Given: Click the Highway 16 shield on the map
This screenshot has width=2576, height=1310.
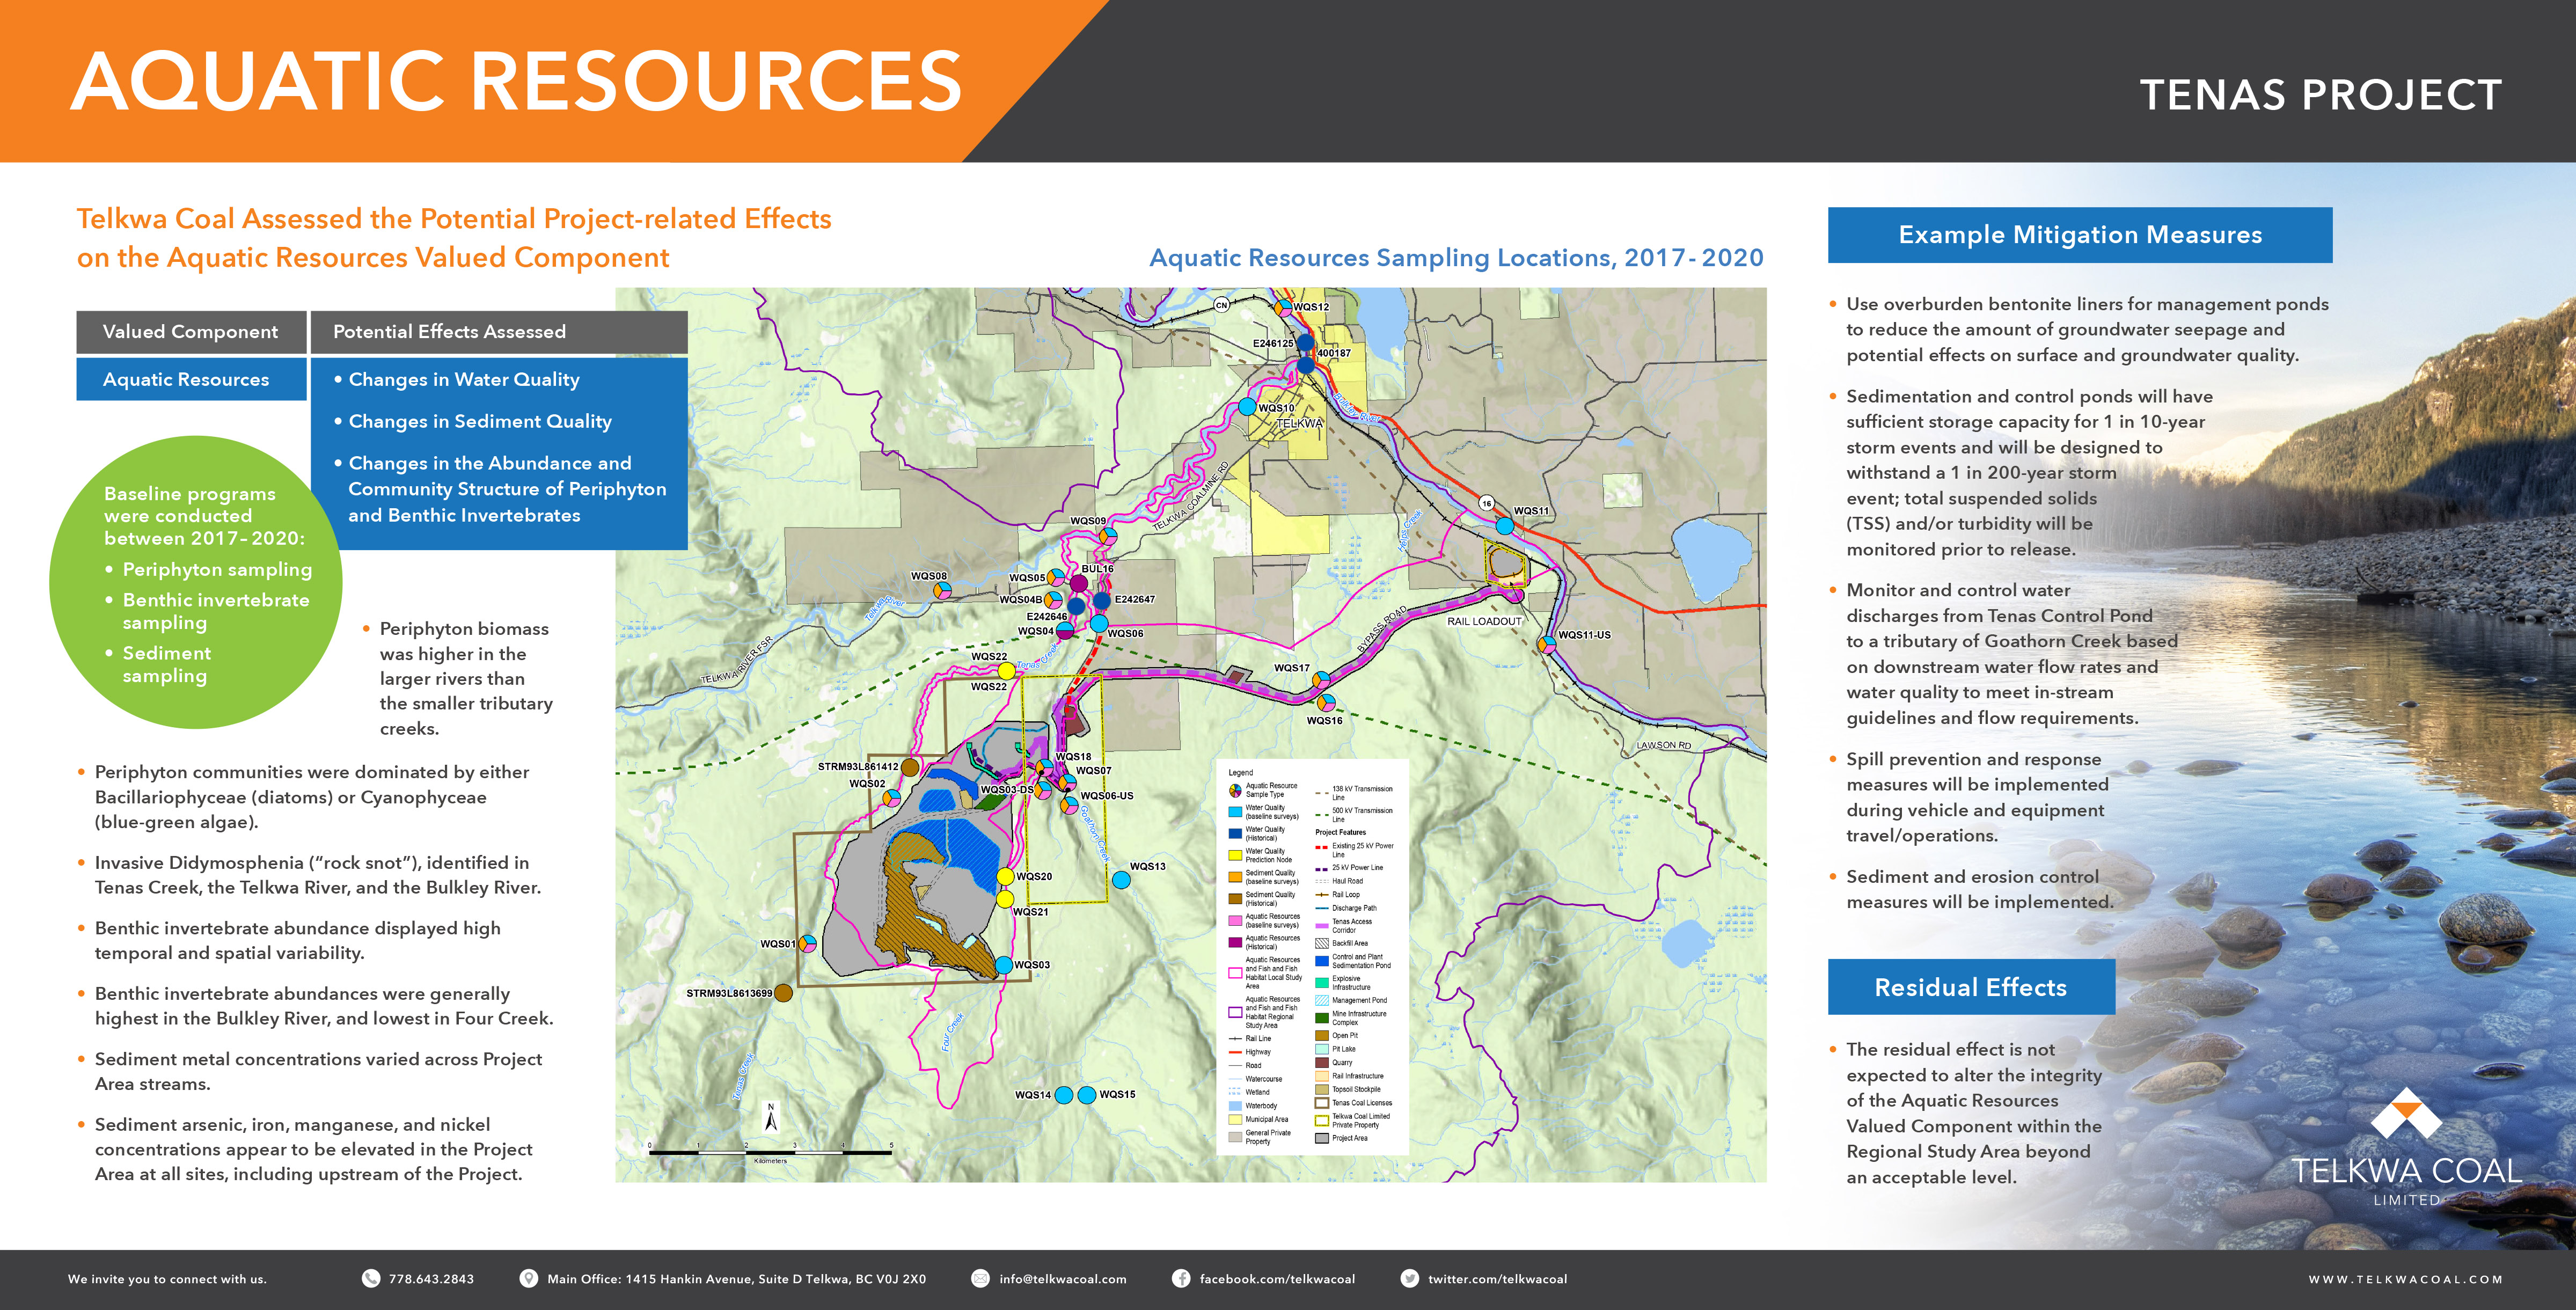Looking at the screenshot, I should [x=1487, y=503].
